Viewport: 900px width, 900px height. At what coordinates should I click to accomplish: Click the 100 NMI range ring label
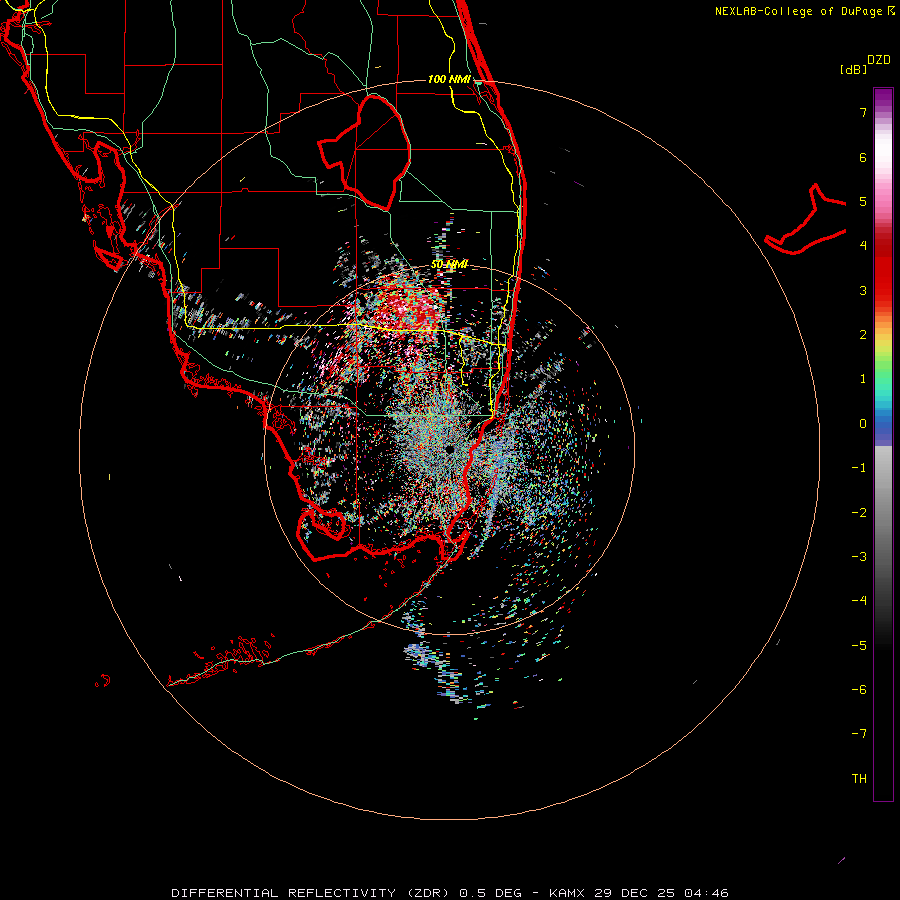tap(449, 79)
